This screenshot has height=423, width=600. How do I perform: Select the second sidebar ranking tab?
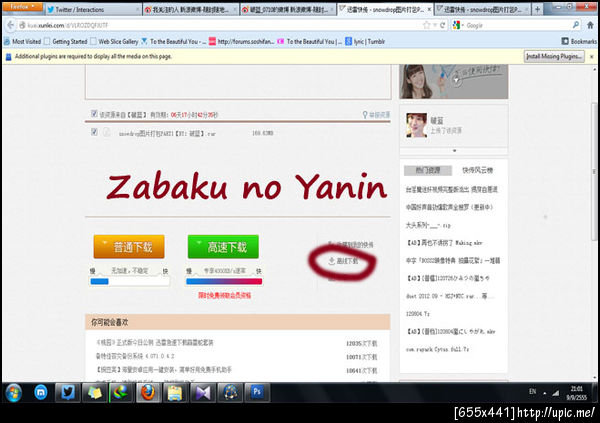point(477,170)
